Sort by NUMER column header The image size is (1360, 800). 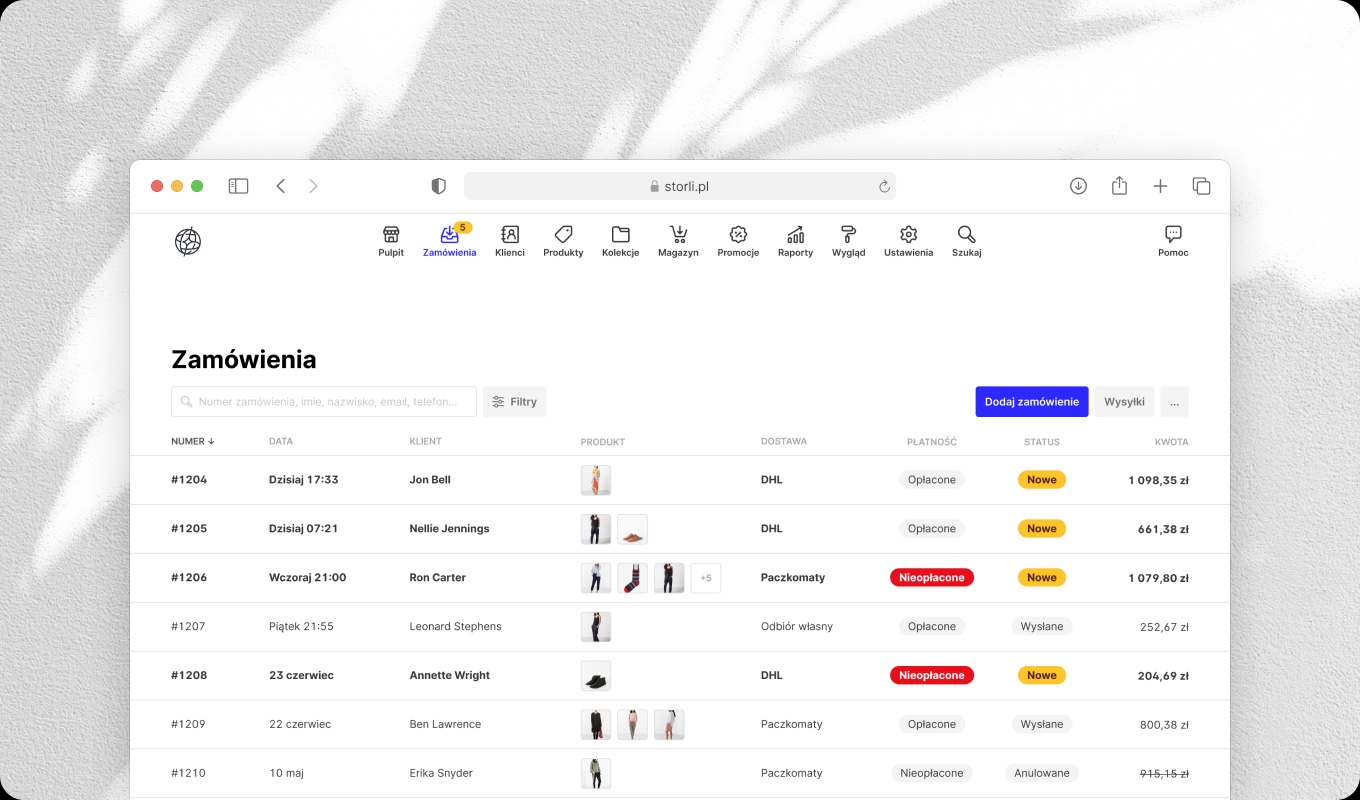tap(193, 441)
